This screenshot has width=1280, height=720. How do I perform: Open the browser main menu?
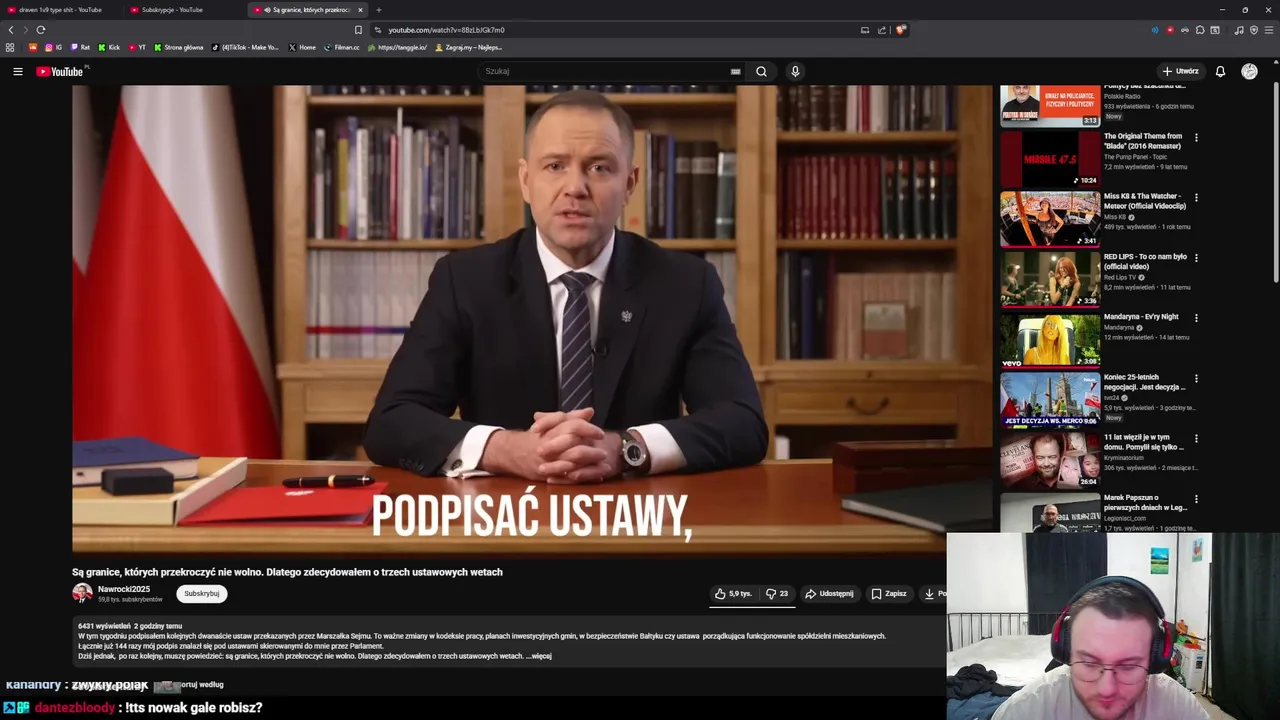point(1268,30)
